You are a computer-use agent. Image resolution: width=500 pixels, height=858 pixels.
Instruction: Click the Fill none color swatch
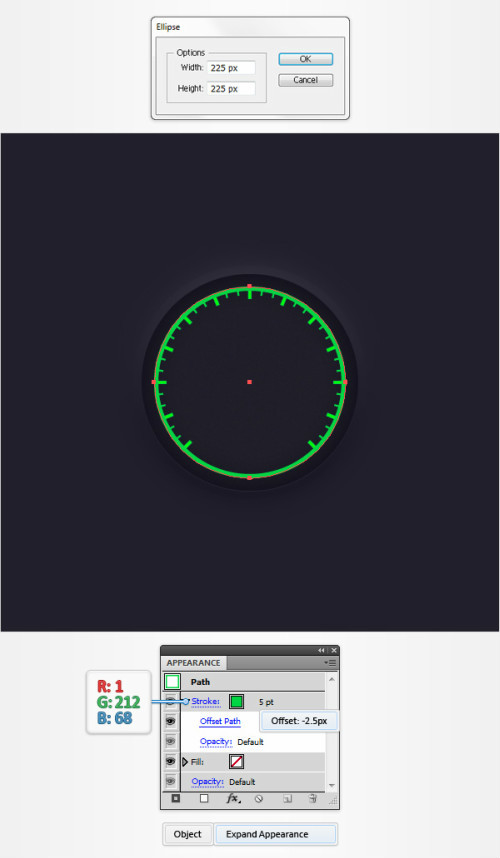pyautogui.click(x=236, y=761)
